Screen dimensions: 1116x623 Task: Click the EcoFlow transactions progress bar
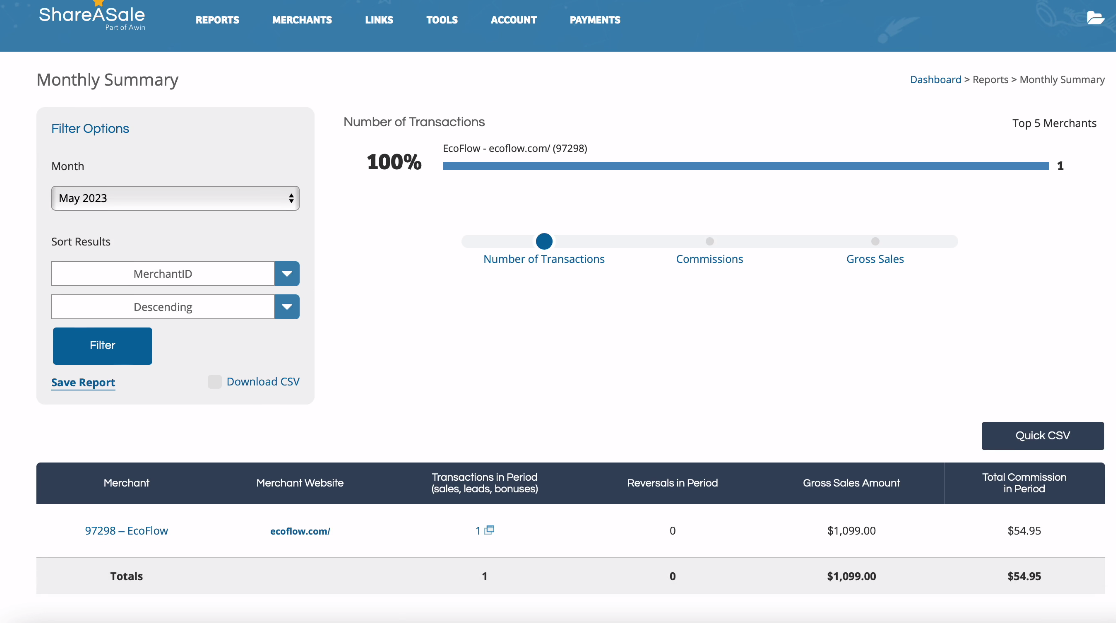tap(745, 166)
